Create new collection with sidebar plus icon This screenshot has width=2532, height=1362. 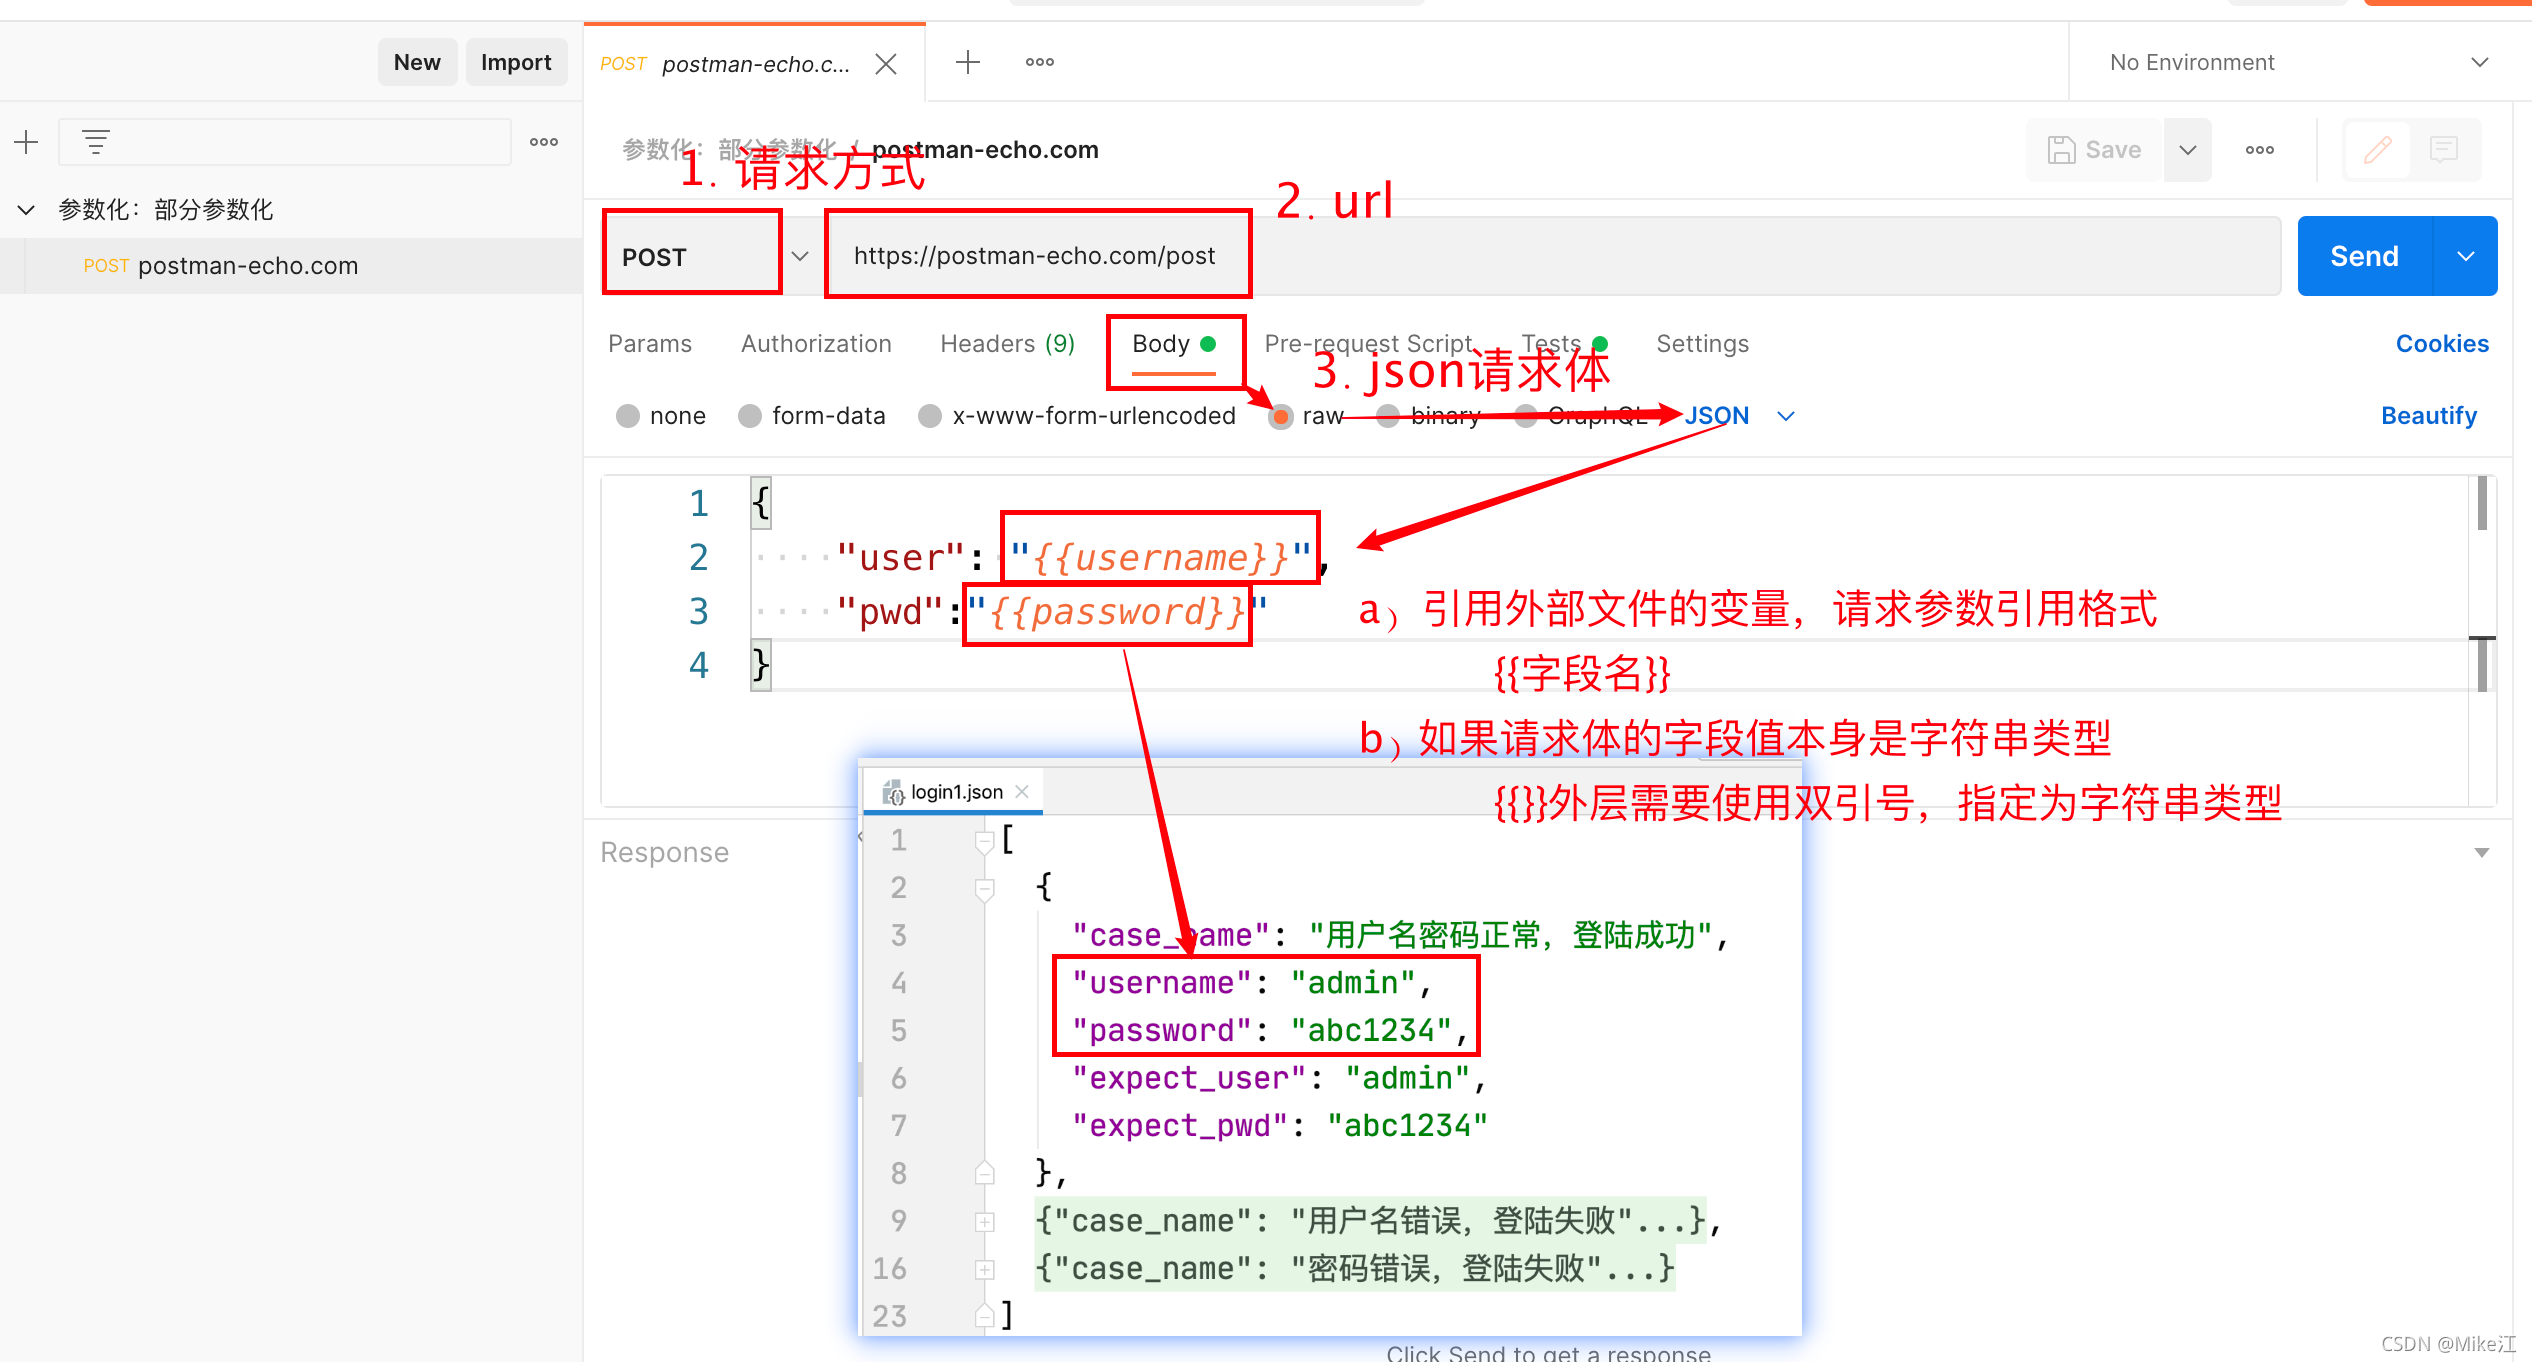26,142
